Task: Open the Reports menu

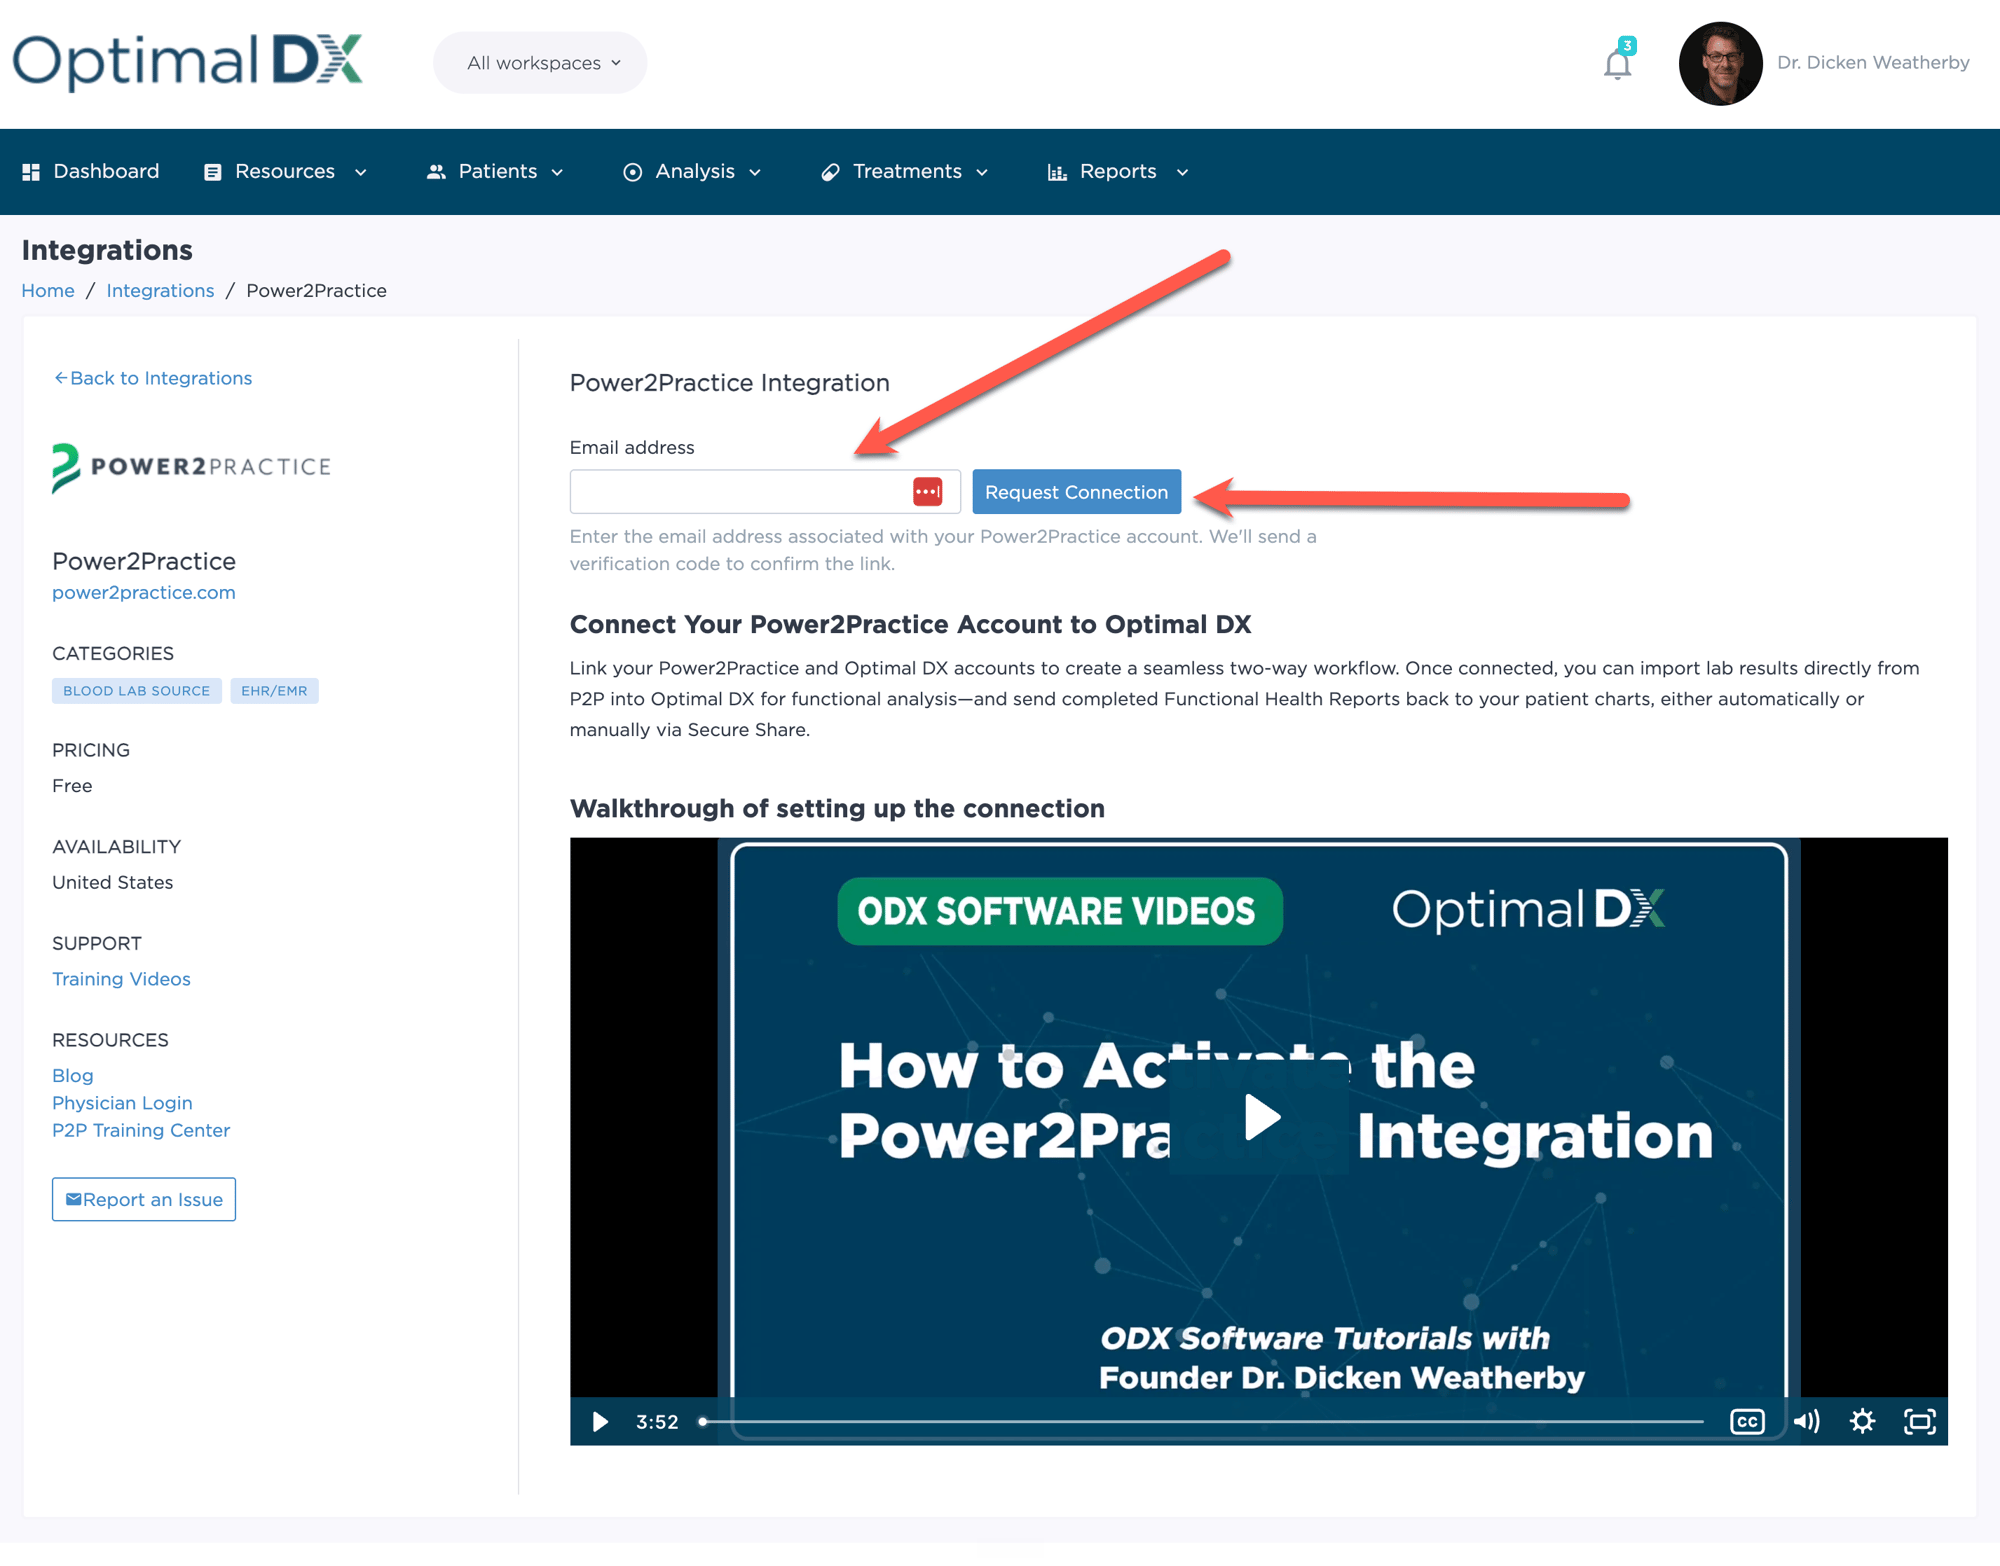Action: pyautogui.click(x=1118, y=172)
